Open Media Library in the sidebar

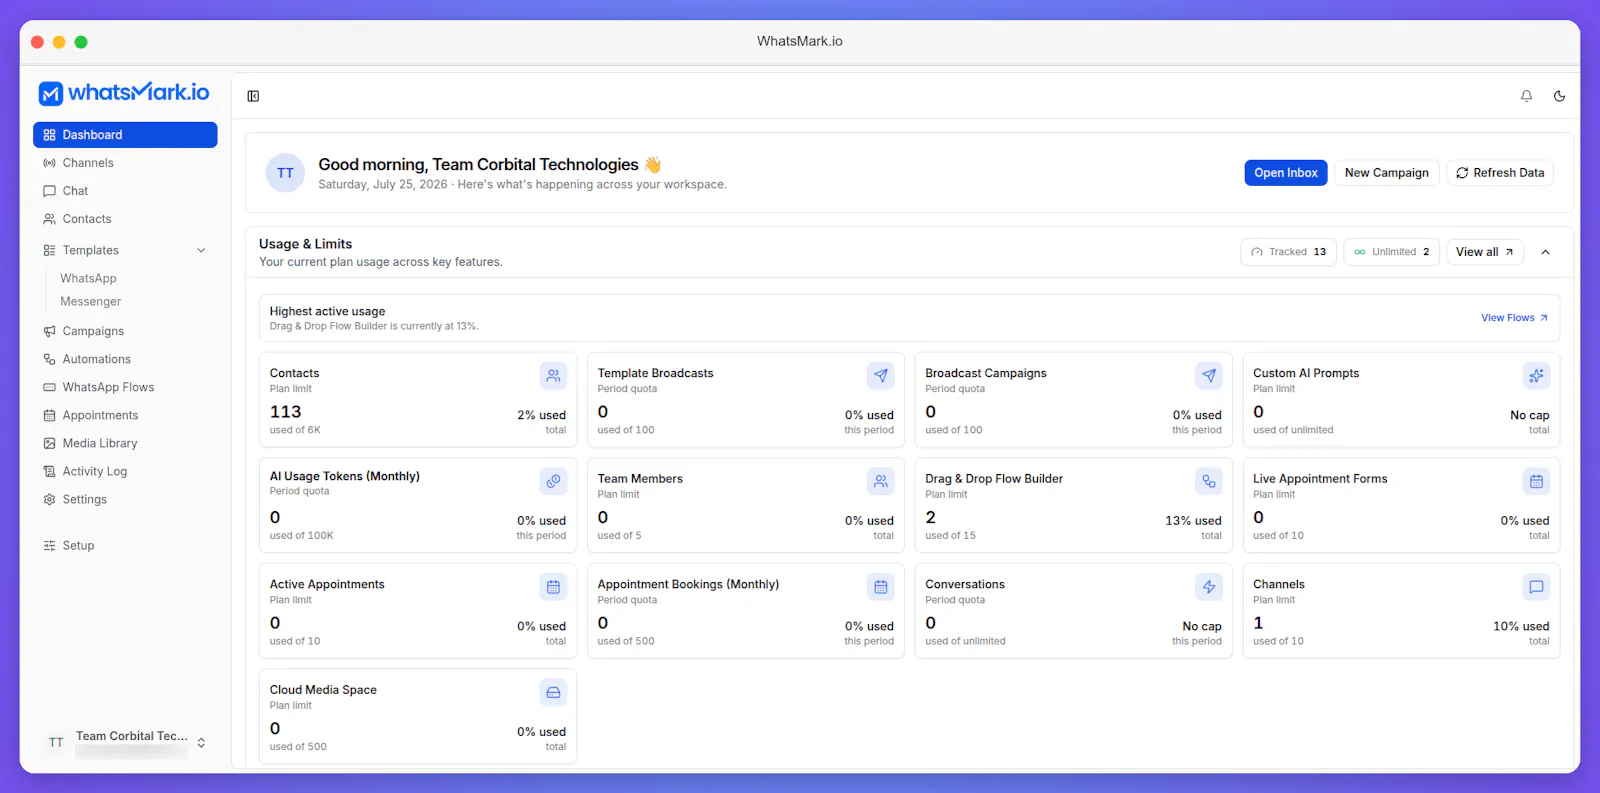(x=125, y=443)
